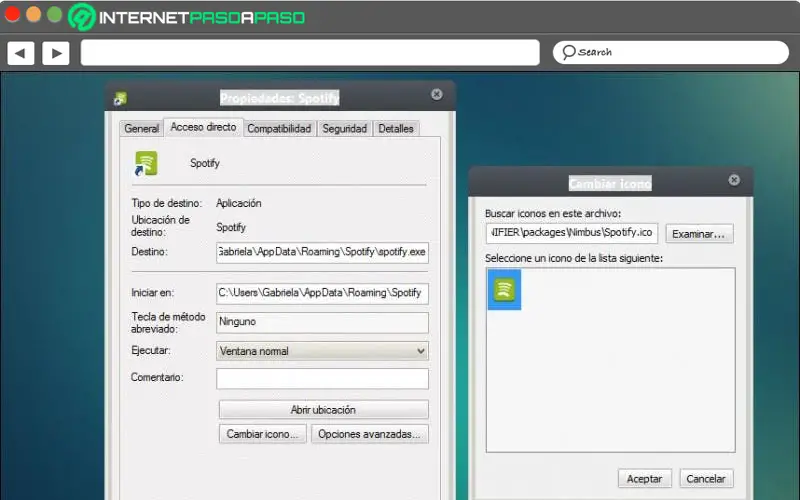The width and height of the screenshot is (800, 500).
Task: Click Cancelar in Cambiar icono dialog
Action: 706,479
